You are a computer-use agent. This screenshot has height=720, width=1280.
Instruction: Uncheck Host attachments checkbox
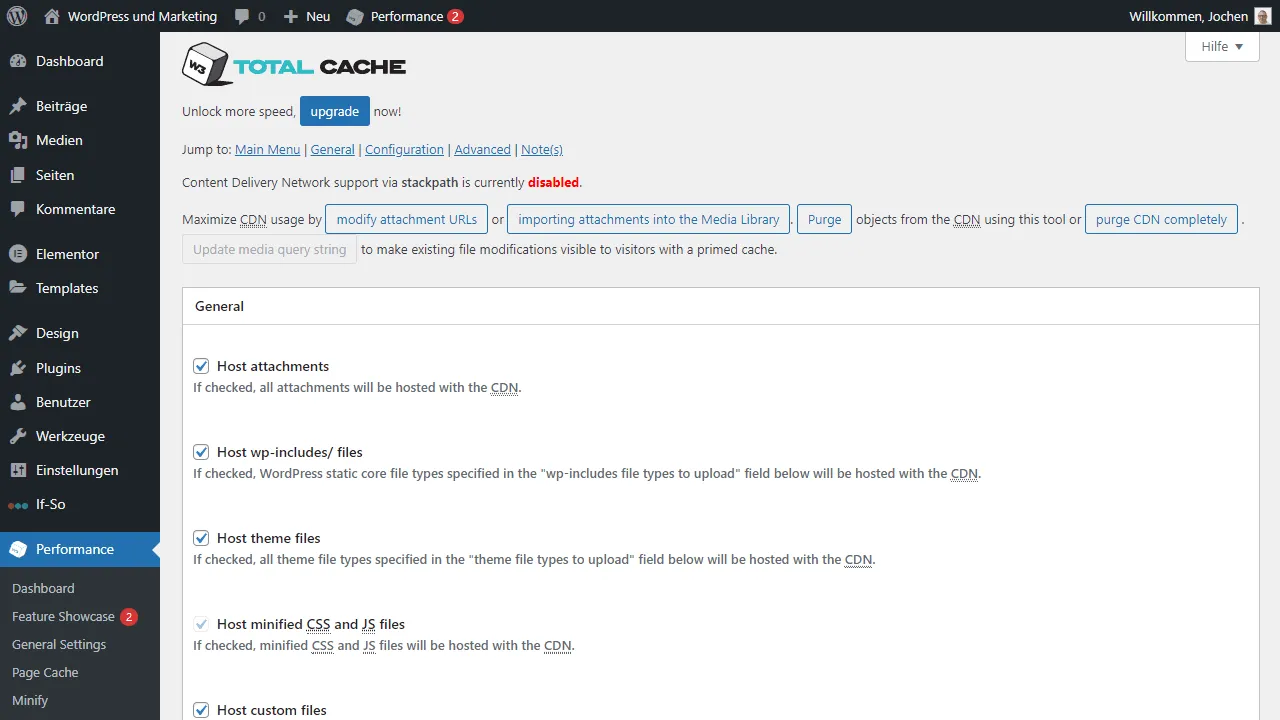[201, 366]
